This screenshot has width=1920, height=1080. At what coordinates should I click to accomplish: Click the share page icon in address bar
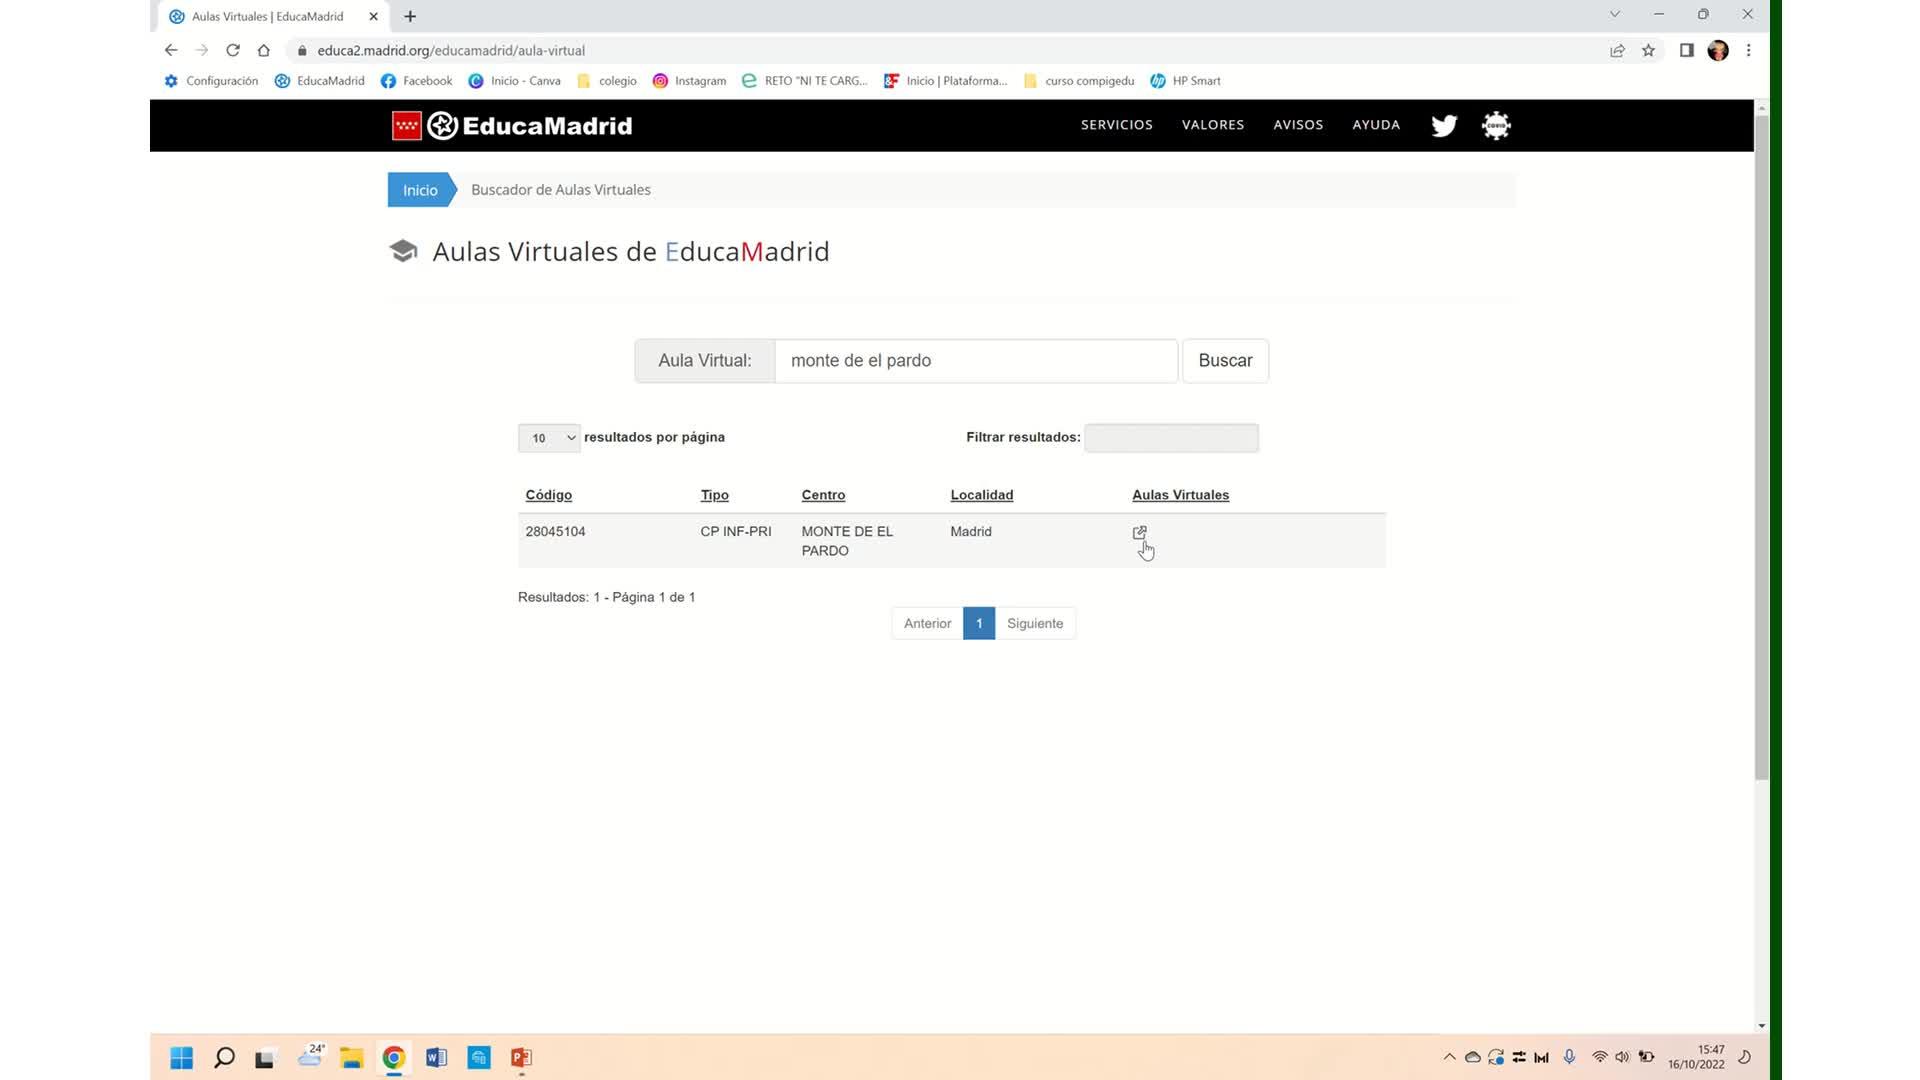1617,51
